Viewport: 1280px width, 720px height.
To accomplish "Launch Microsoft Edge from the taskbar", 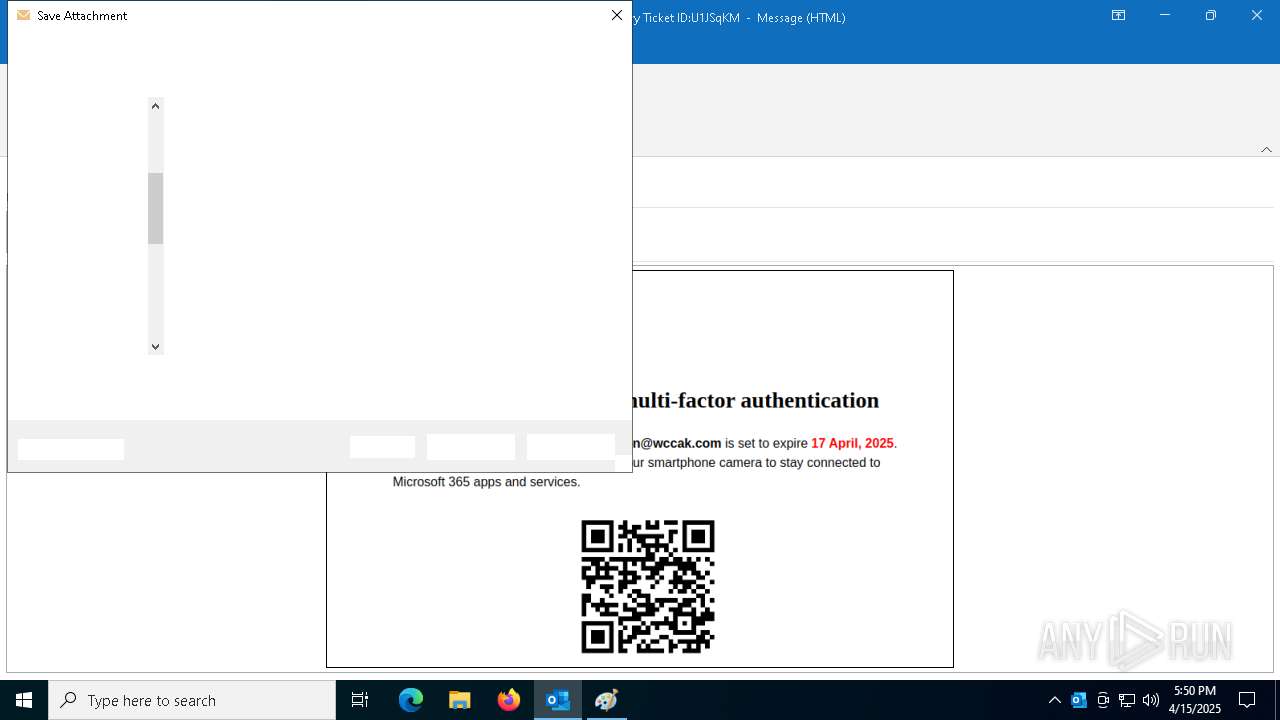I will point(411,700).
